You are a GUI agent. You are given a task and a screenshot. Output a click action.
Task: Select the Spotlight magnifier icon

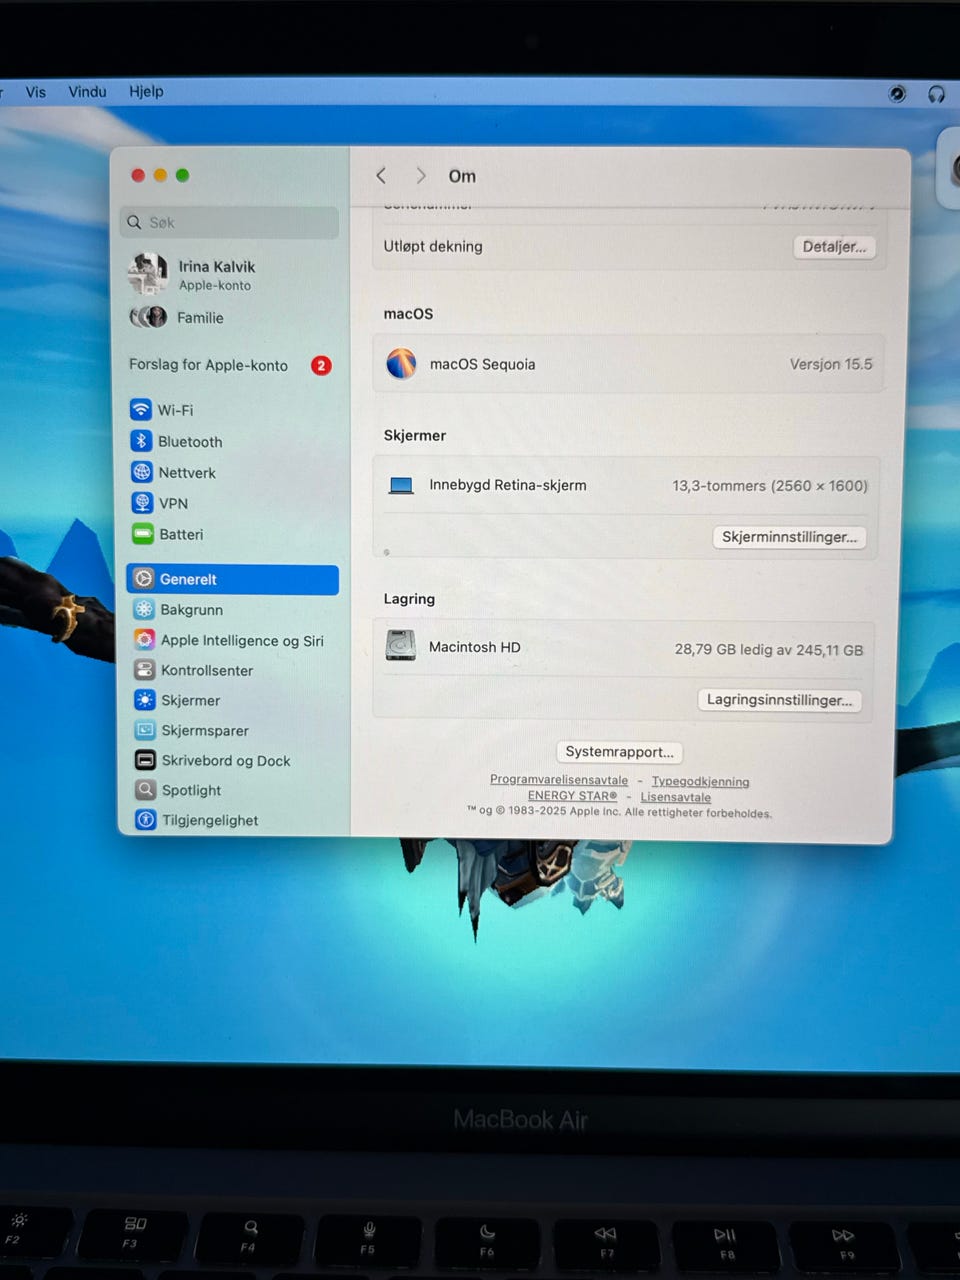point(146,790)
